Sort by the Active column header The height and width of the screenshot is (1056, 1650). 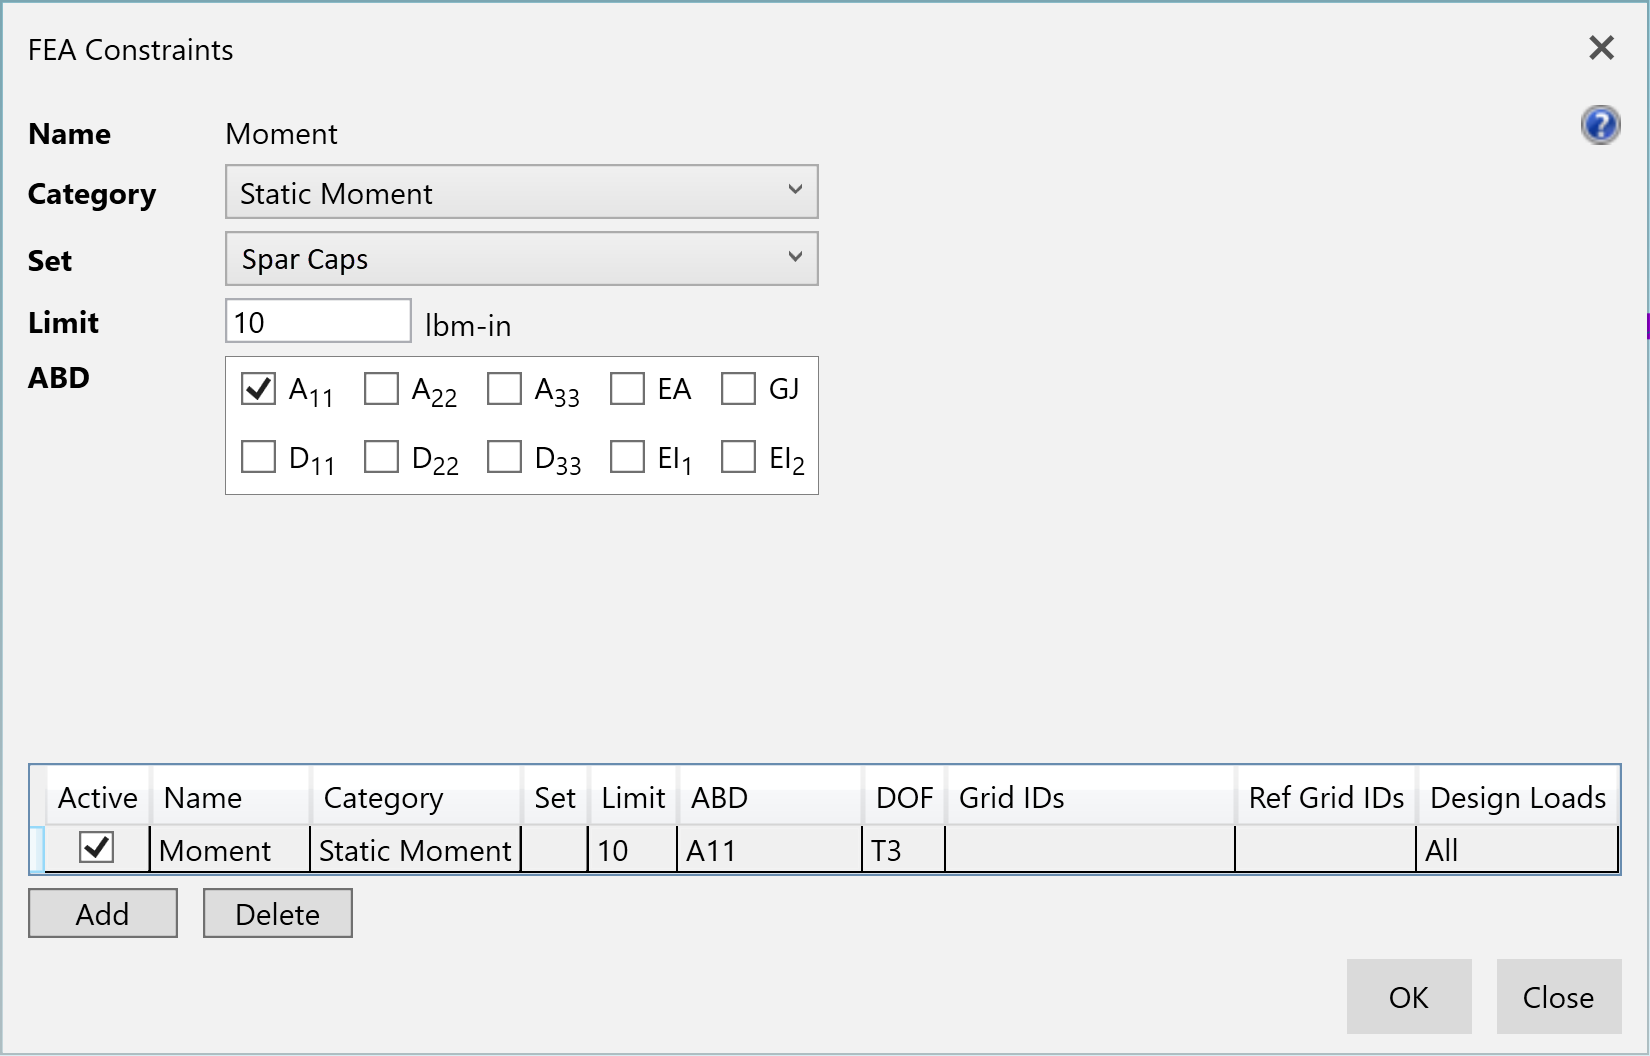(x=98, y=797)
